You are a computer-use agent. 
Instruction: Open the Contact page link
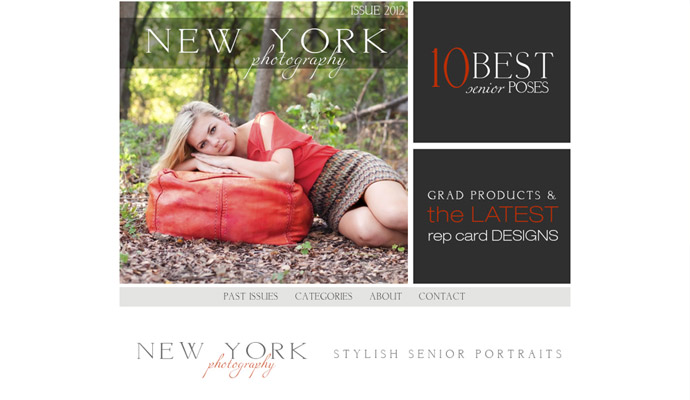click(442, 297)
